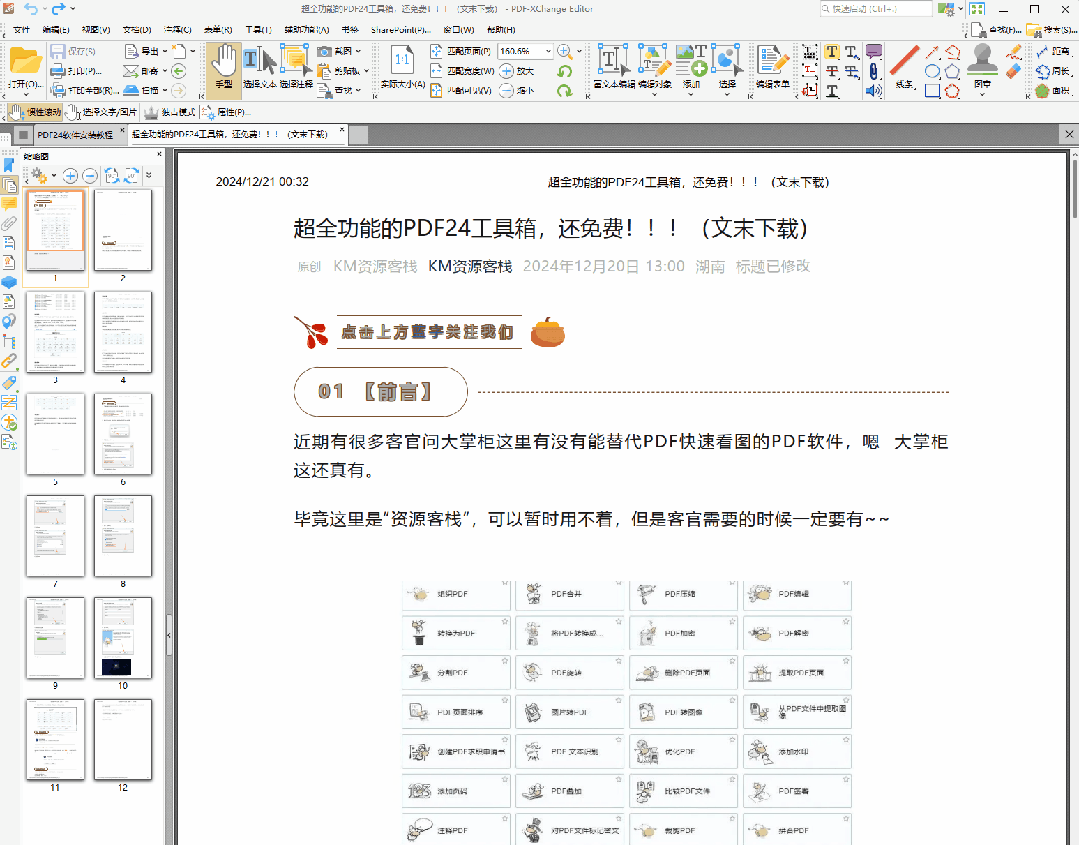Open the Links pane in sidebar
Screen dimensions: 1079x845
coord(9,361)
